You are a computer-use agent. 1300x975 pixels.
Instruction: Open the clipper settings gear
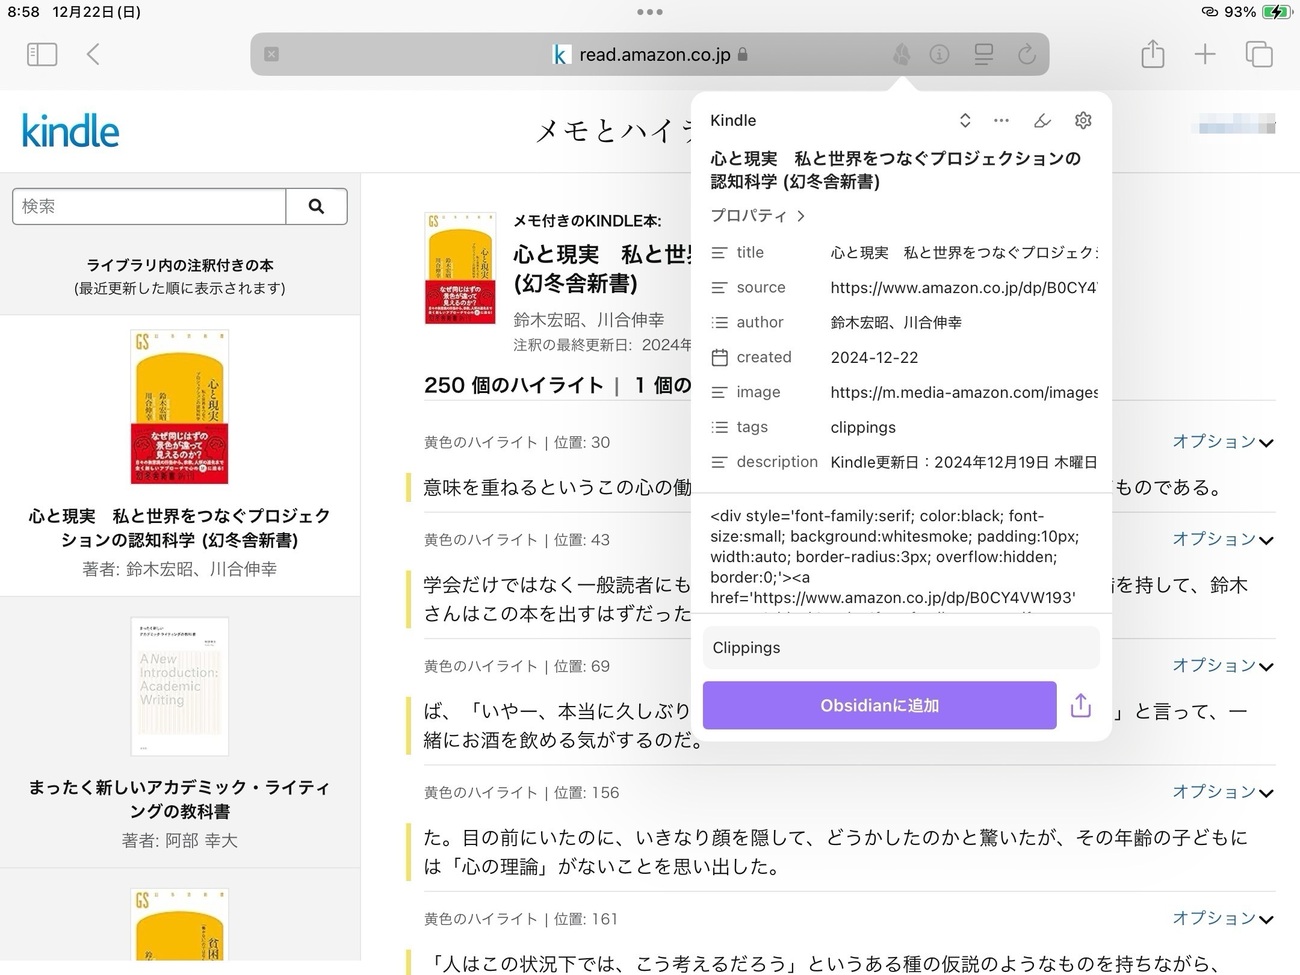(x=1083, y=120)
